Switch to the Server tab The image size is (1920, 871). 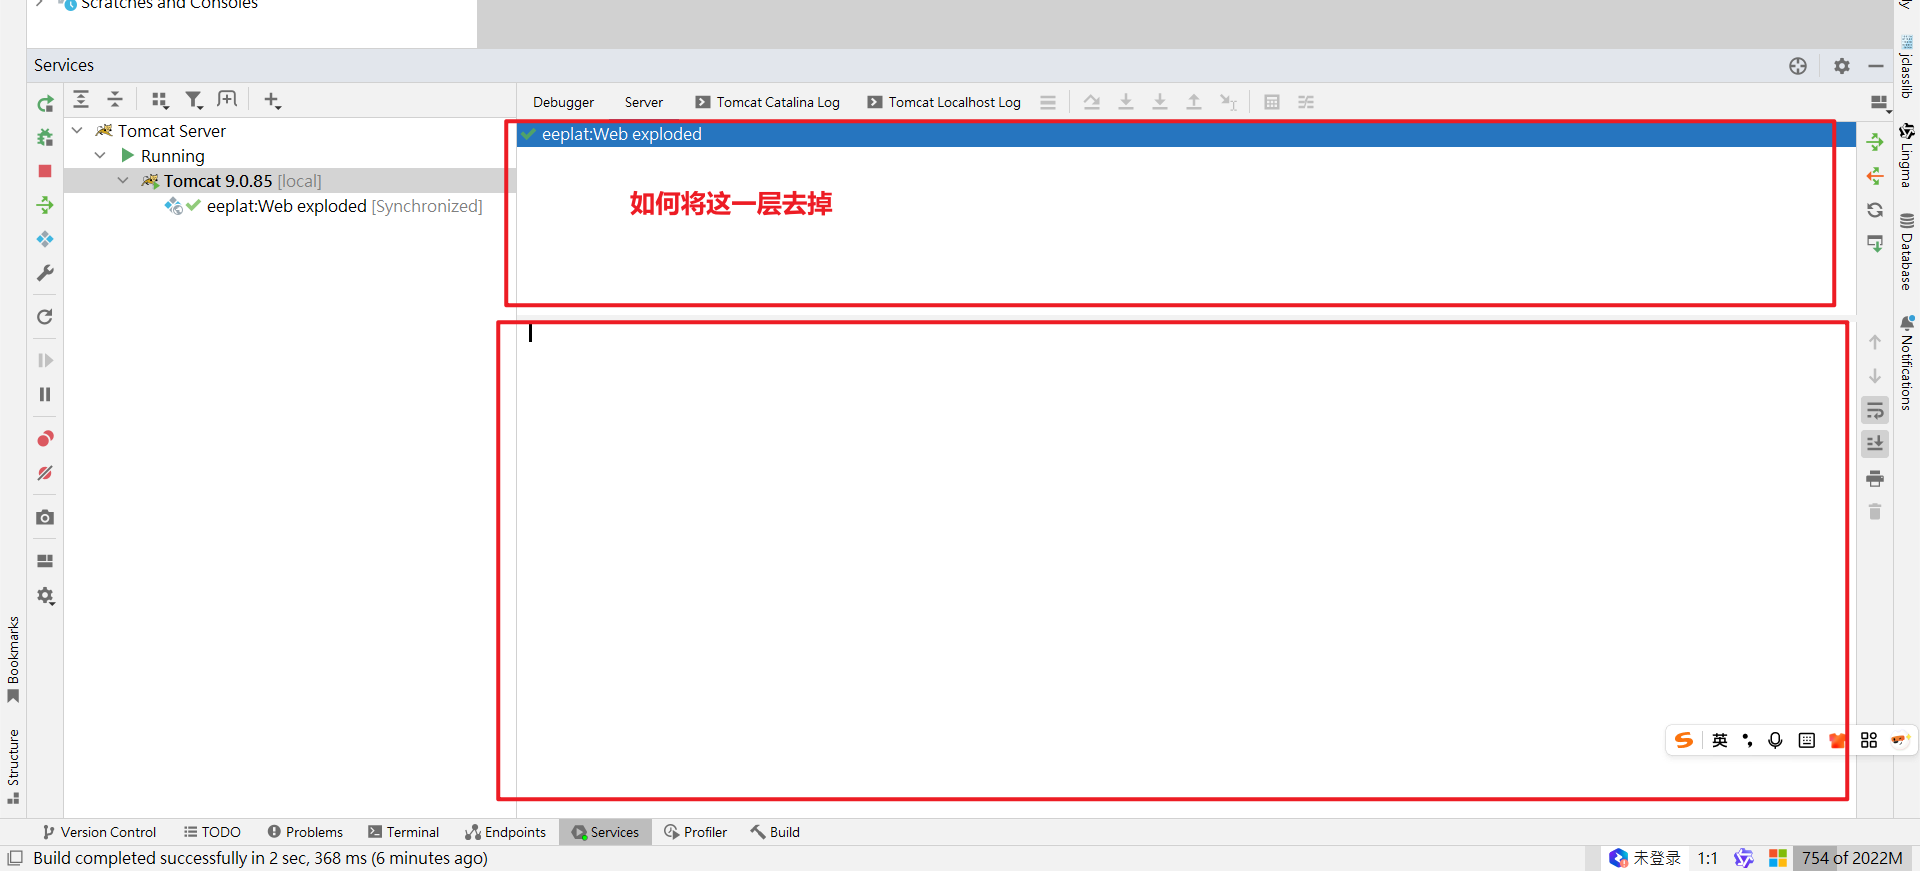[644, 102]
